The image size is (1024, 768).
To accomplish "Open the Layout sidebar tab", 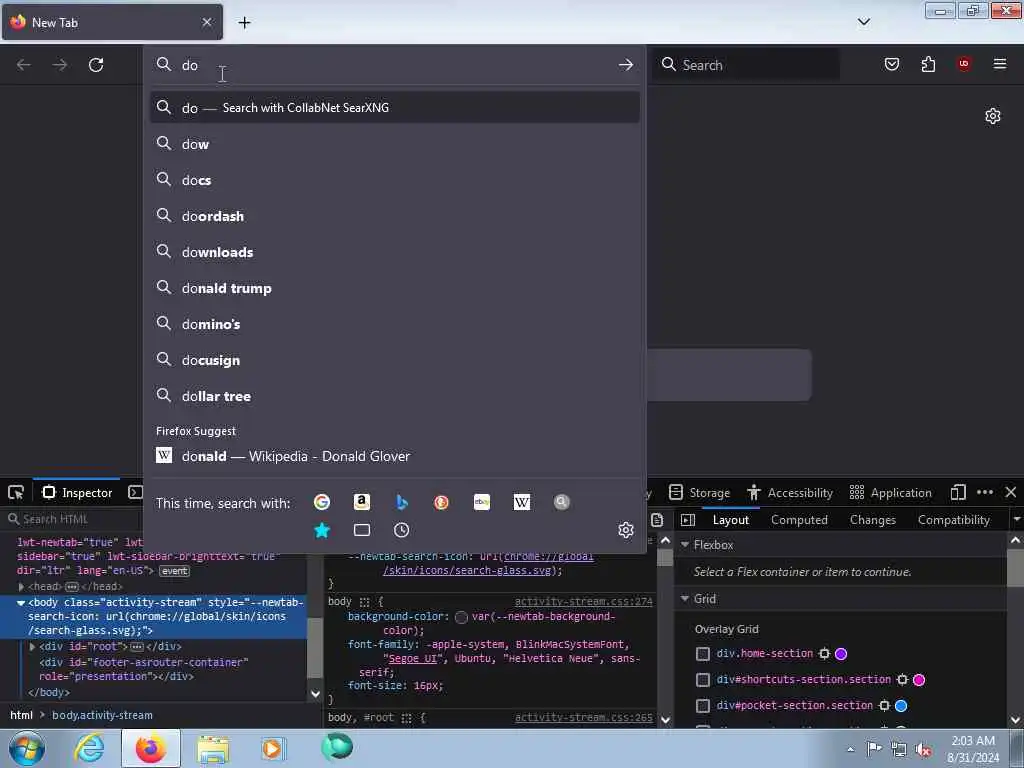I will tap(731, 520).
